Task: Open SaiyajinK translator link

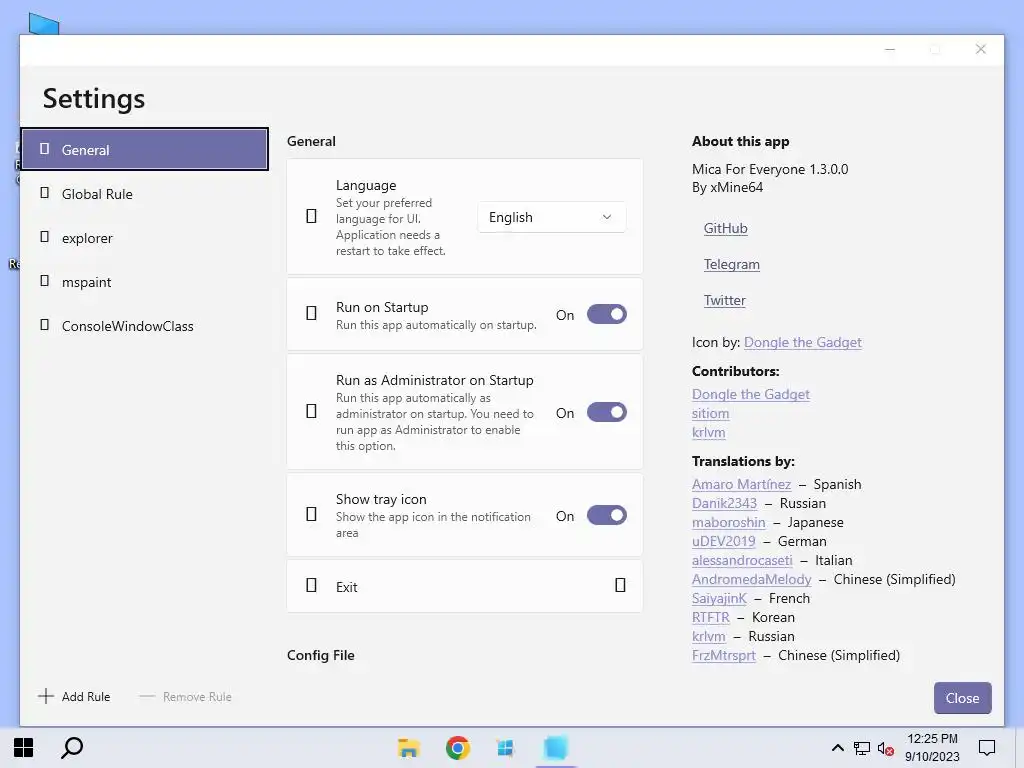Action: tap(719, 598)
